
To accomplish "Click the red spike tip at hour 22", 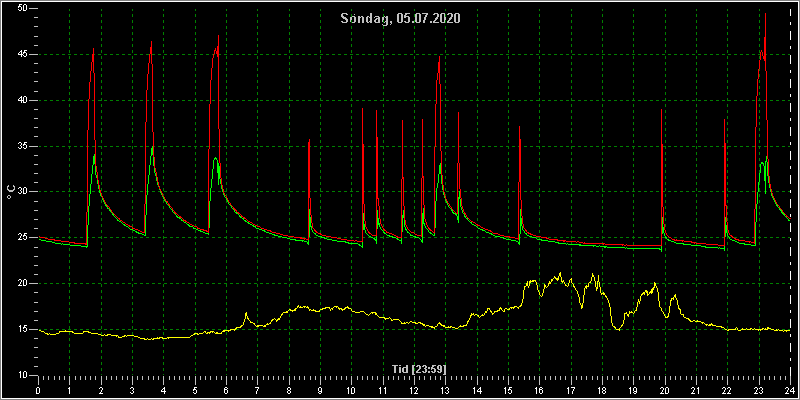I will pos(724,120).
